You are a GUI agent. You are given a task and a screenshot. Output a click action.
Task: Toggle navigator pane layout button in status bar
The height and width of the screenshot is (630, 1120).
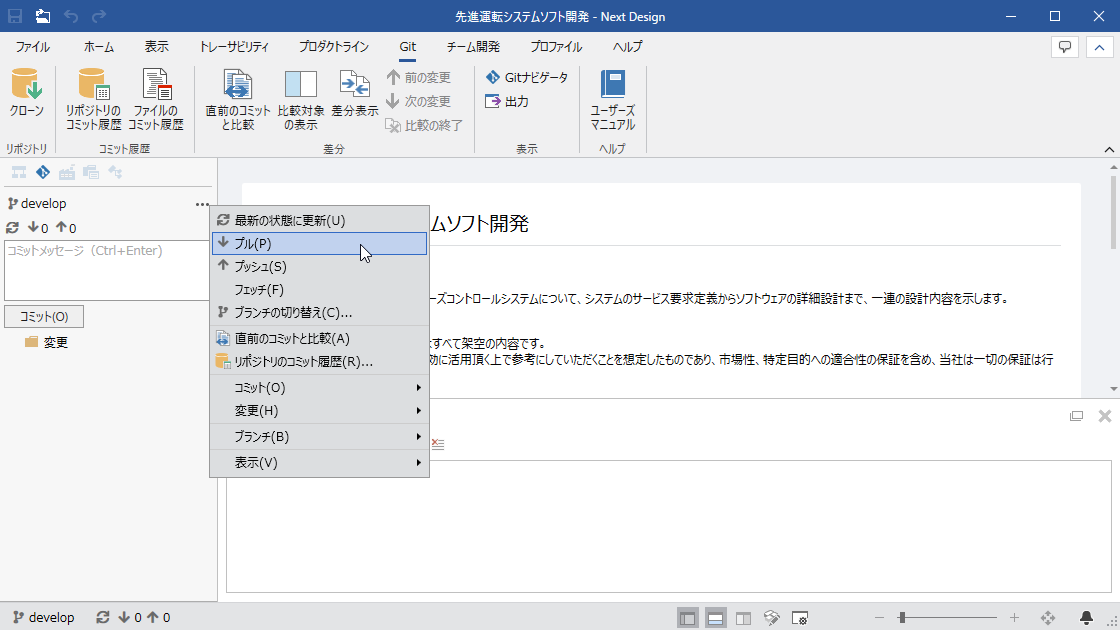[x=688, y=618]
